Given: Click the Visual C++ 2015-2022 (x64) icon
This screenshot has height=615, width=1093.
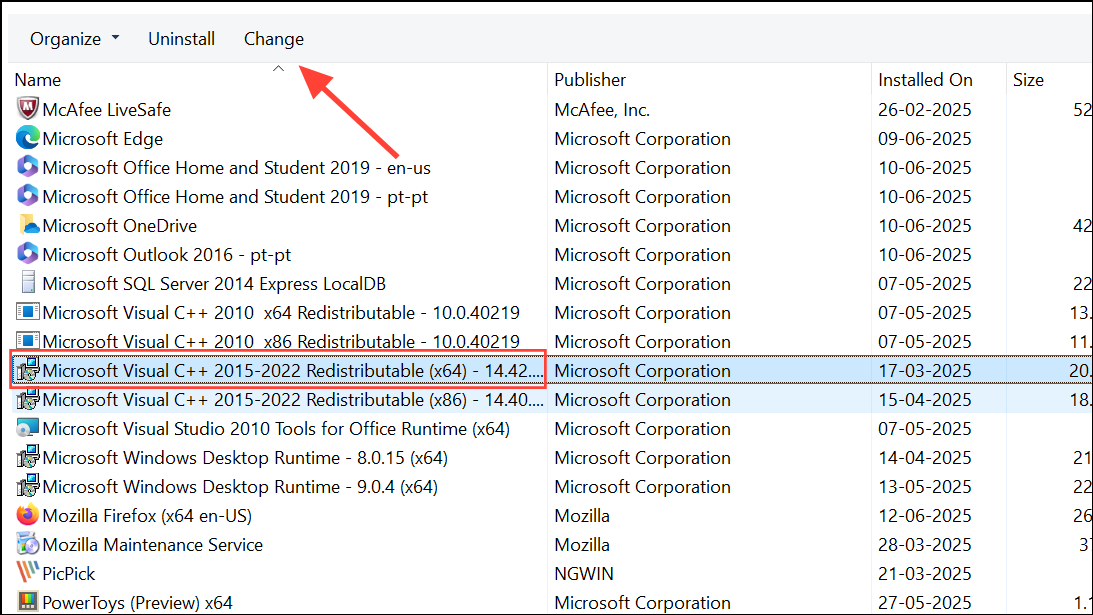Looking at the screenshot, I should pyautogui.click(x=27, y=370).
